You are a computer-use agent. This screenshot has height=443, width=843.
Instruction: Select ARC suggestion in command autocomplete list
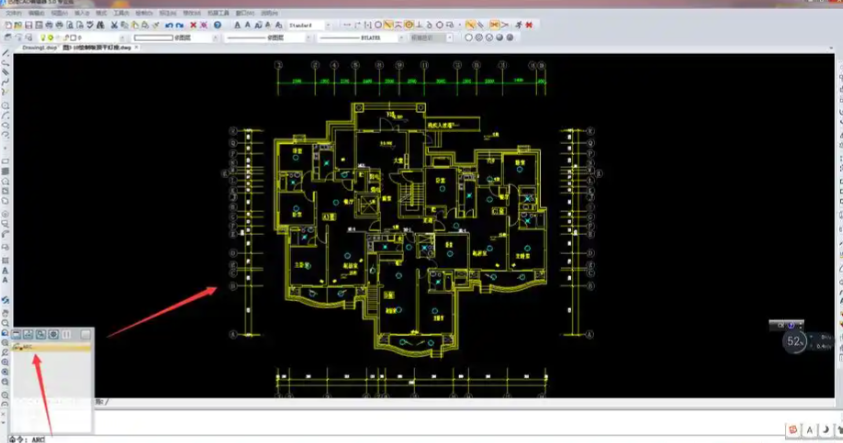(x=51, y=347)
